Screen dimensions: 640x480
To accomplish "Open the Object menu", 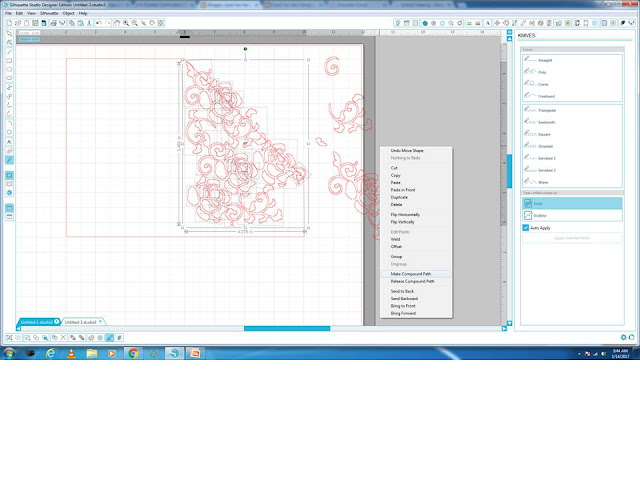I will [x=69, y=13].
